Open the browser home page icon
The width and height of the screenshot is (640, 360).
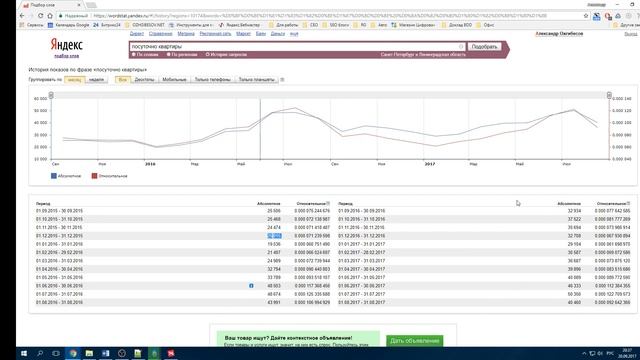point(50,16)
